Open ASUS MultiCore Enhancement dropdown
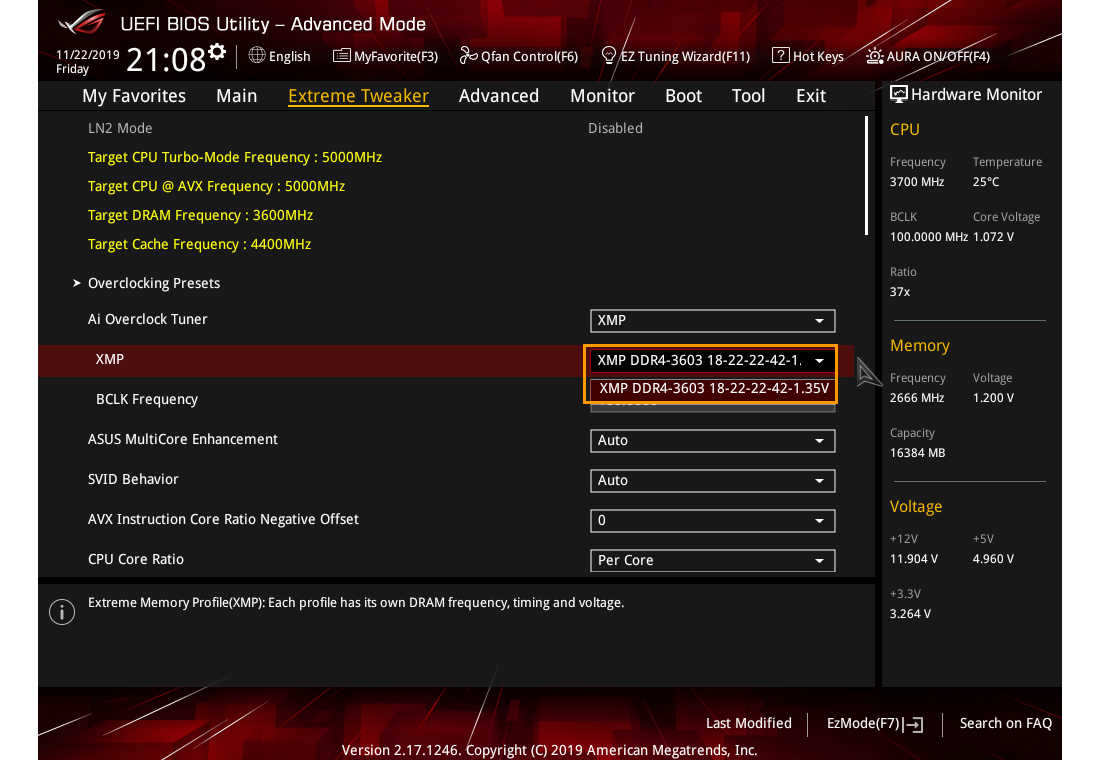Screen dimensions: 1100x760 713,441
